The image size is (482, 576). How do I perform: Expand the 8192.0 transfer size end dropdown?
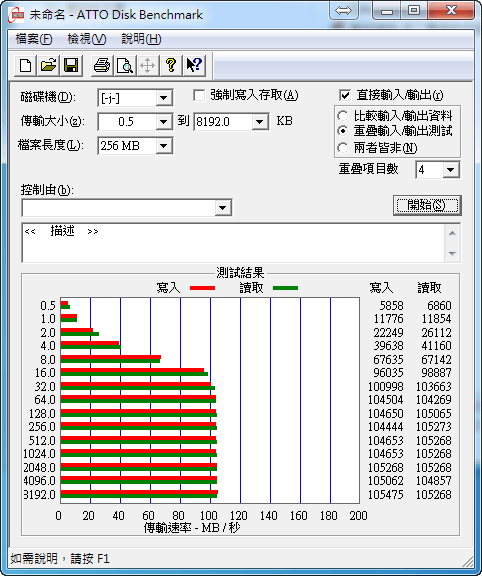point(260,122)
